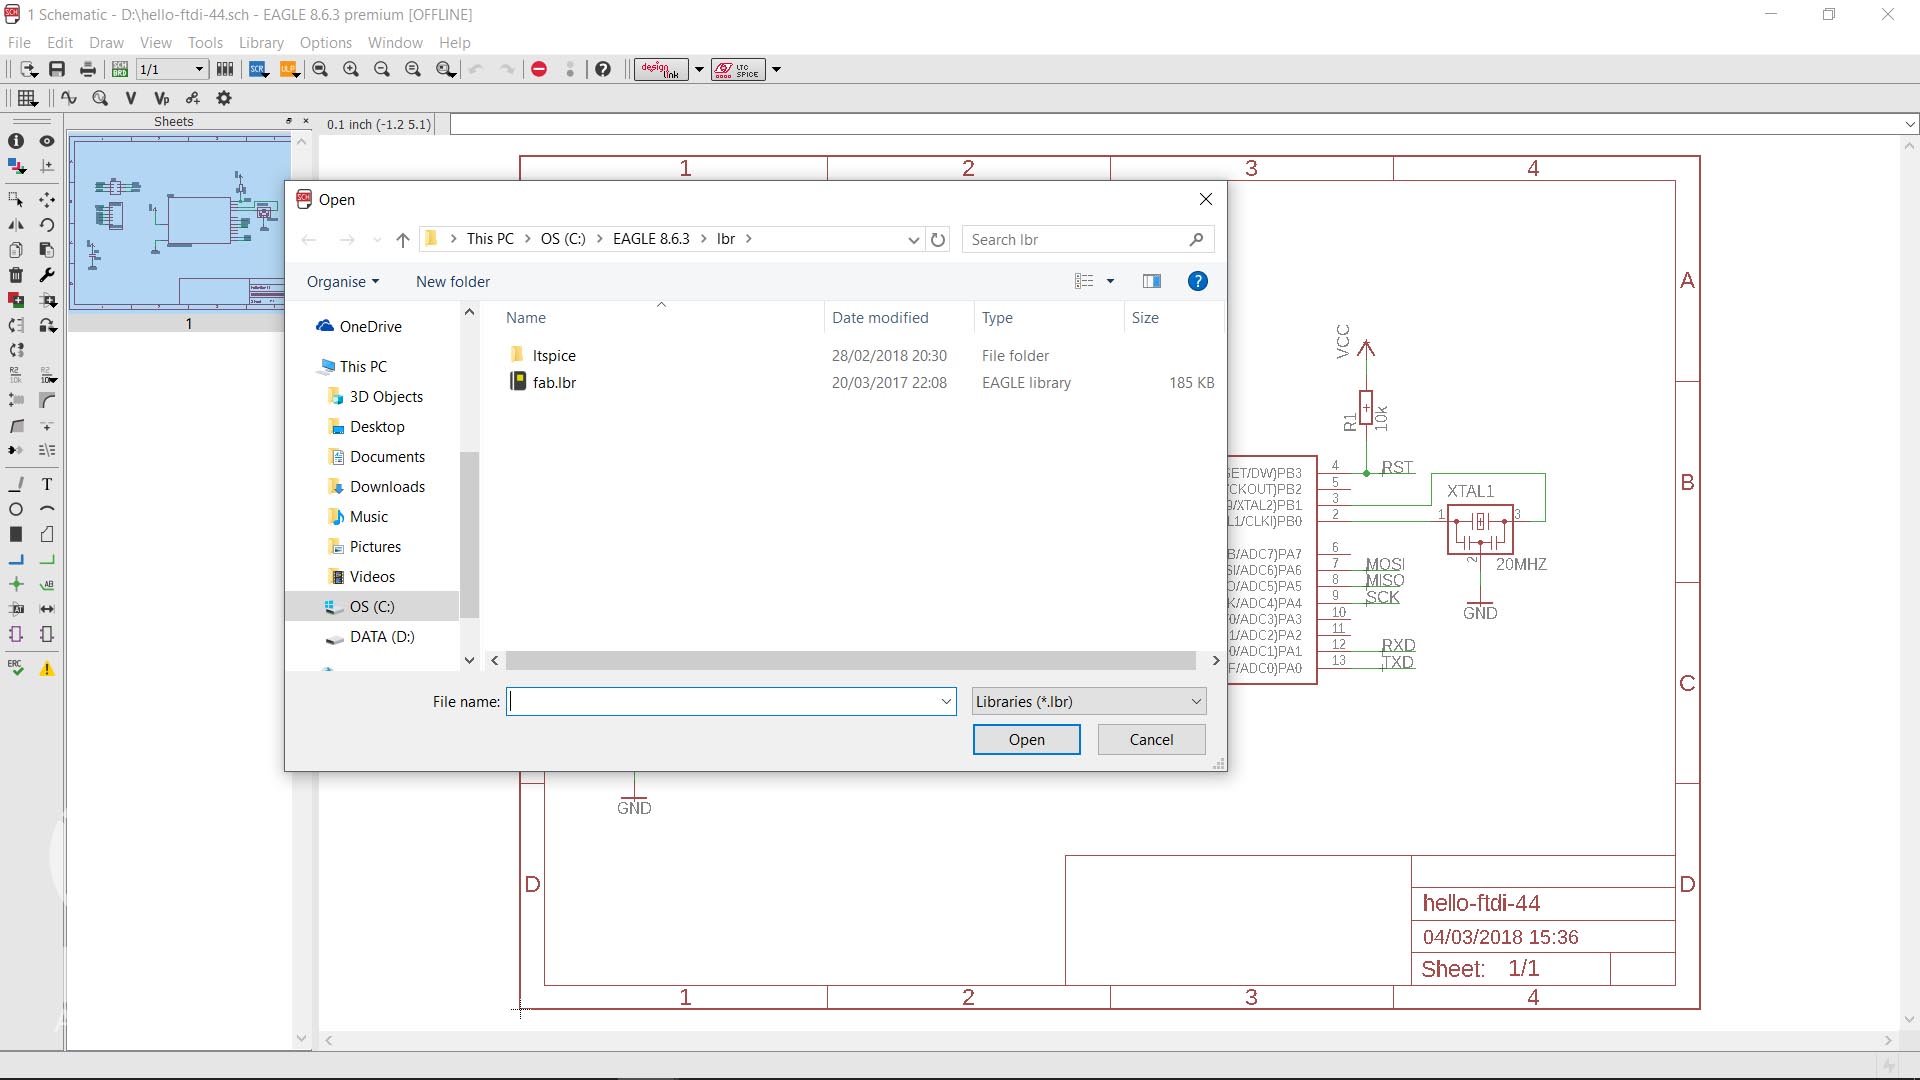Go up one folder level arrow
1920x1080 pixels.
coord(402,240)
